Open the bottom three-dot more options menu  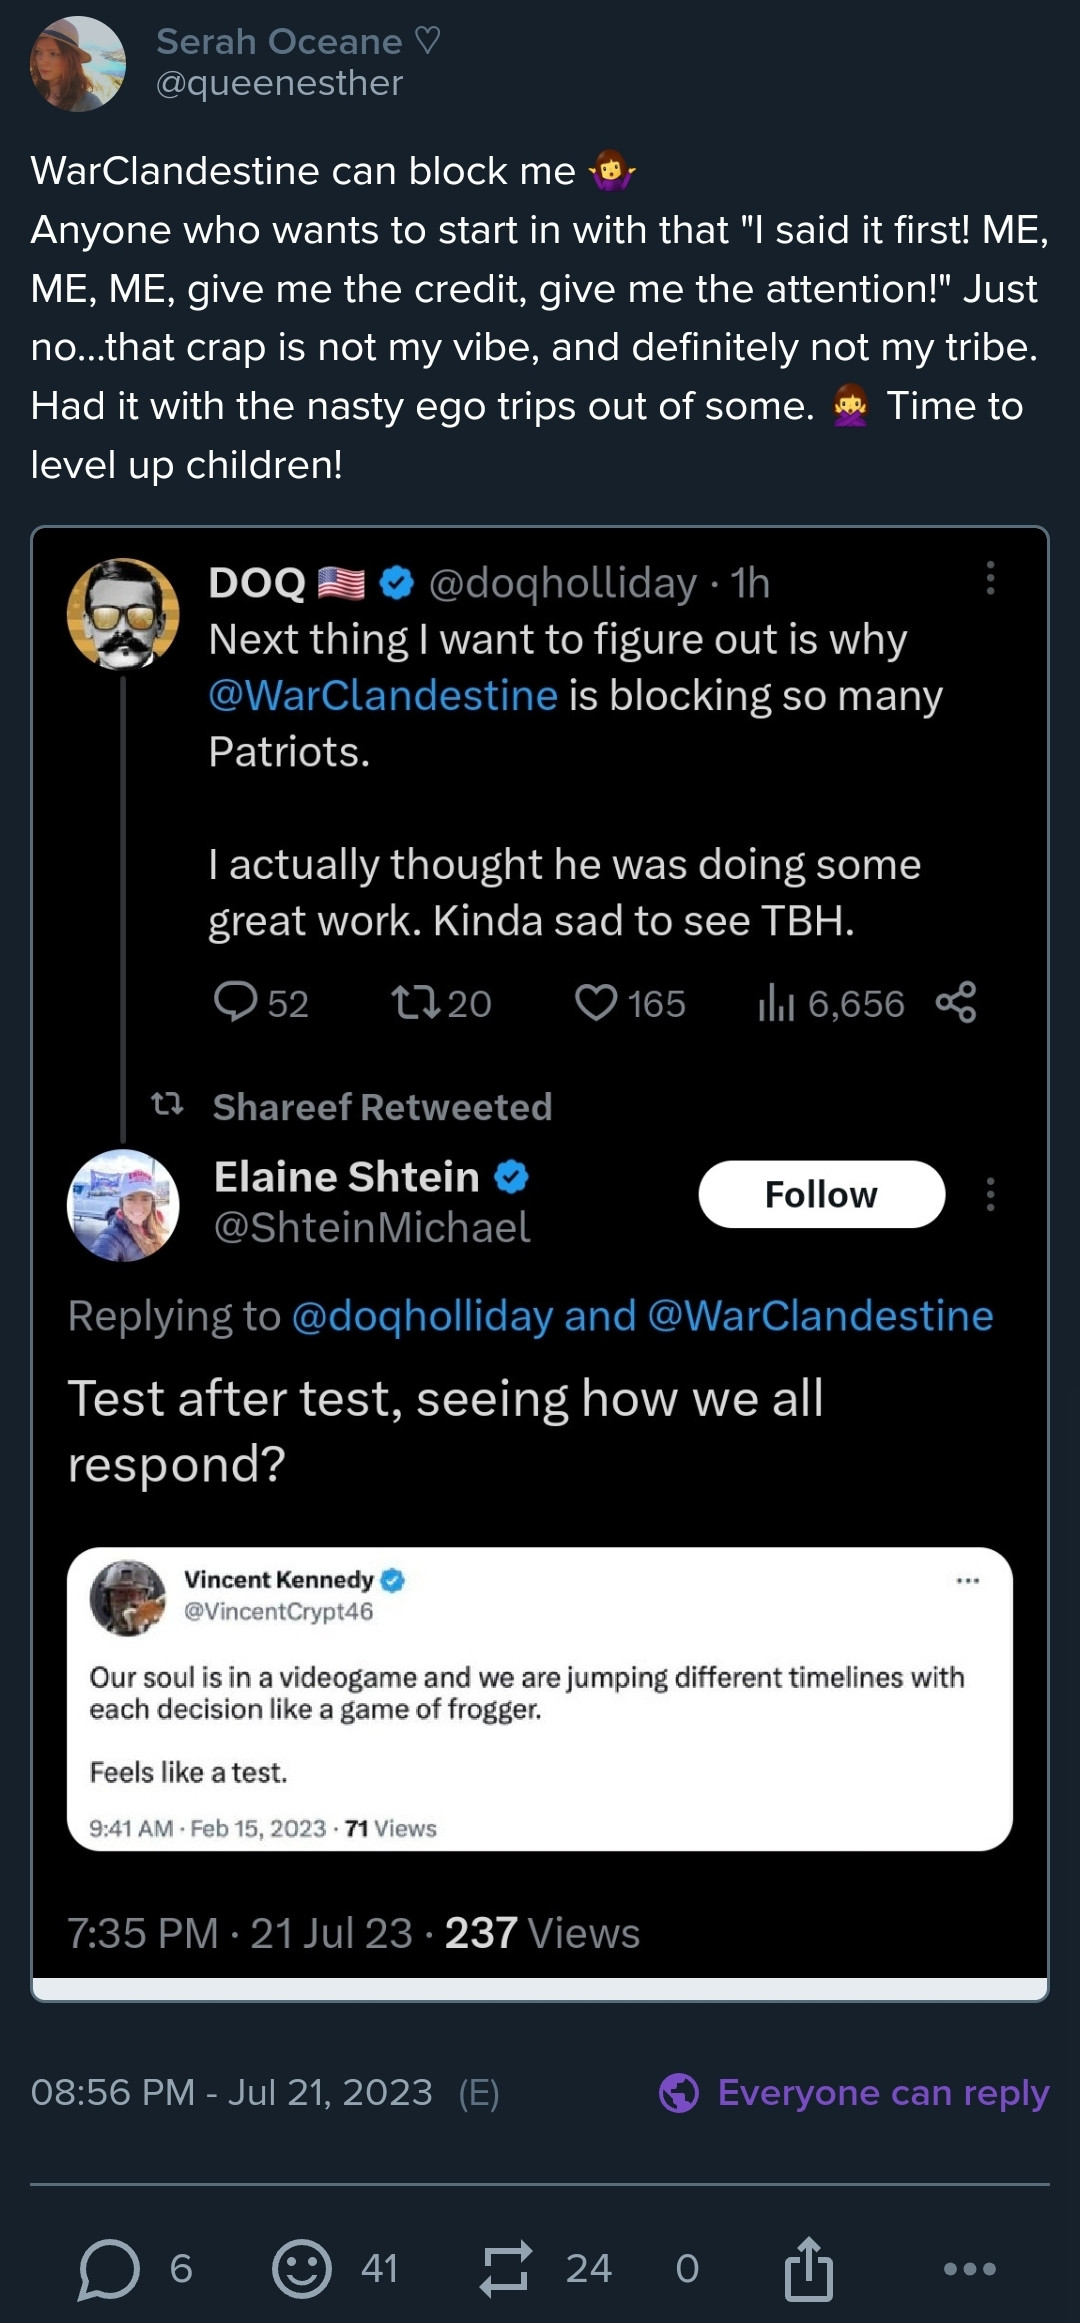pyautogui.click(x=969, y=2268)
